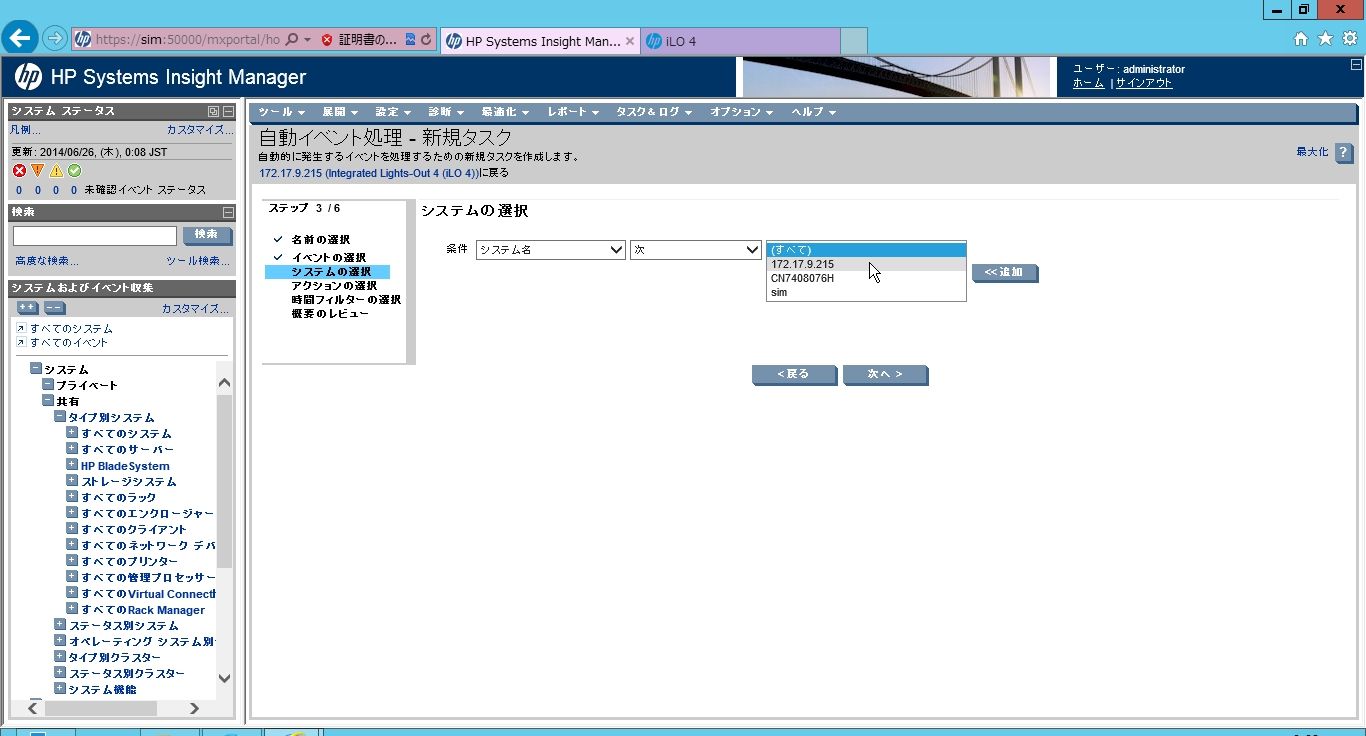Click the ホーム link in the banner
The image size is (1366, 736).
(x=1088, y=83)
